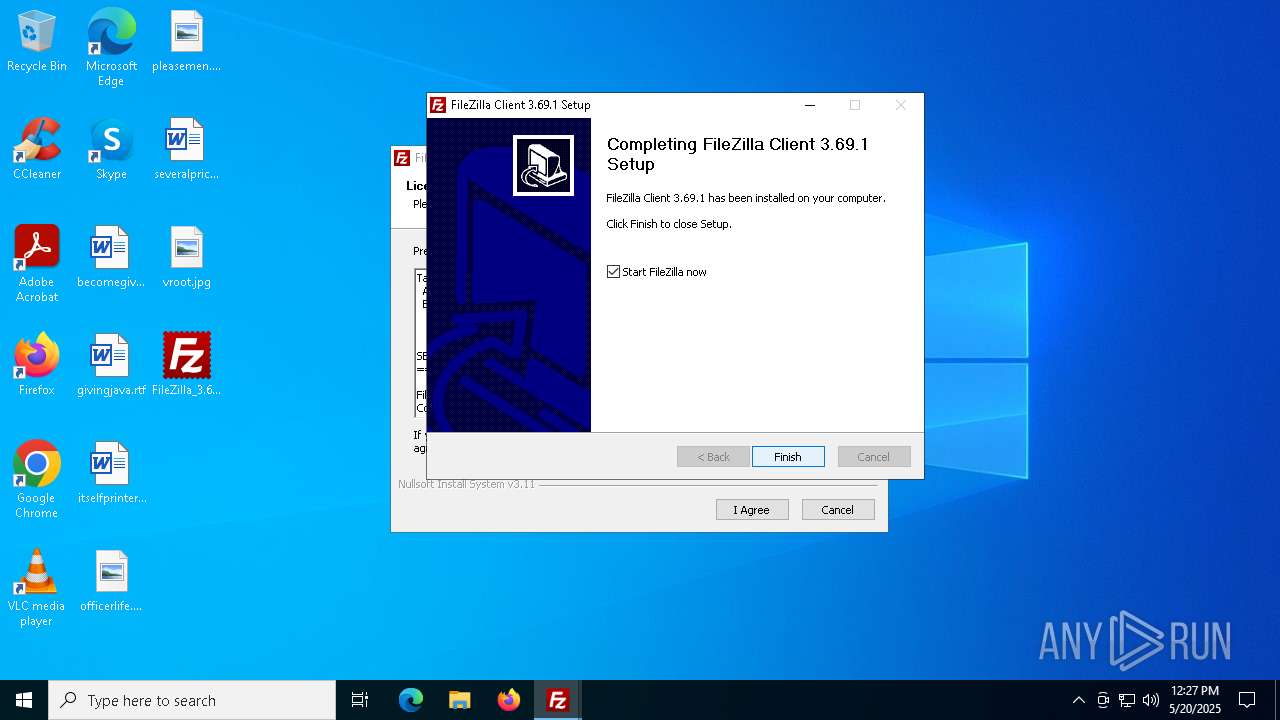Select the givingjava.rtf document

point(111,366)
